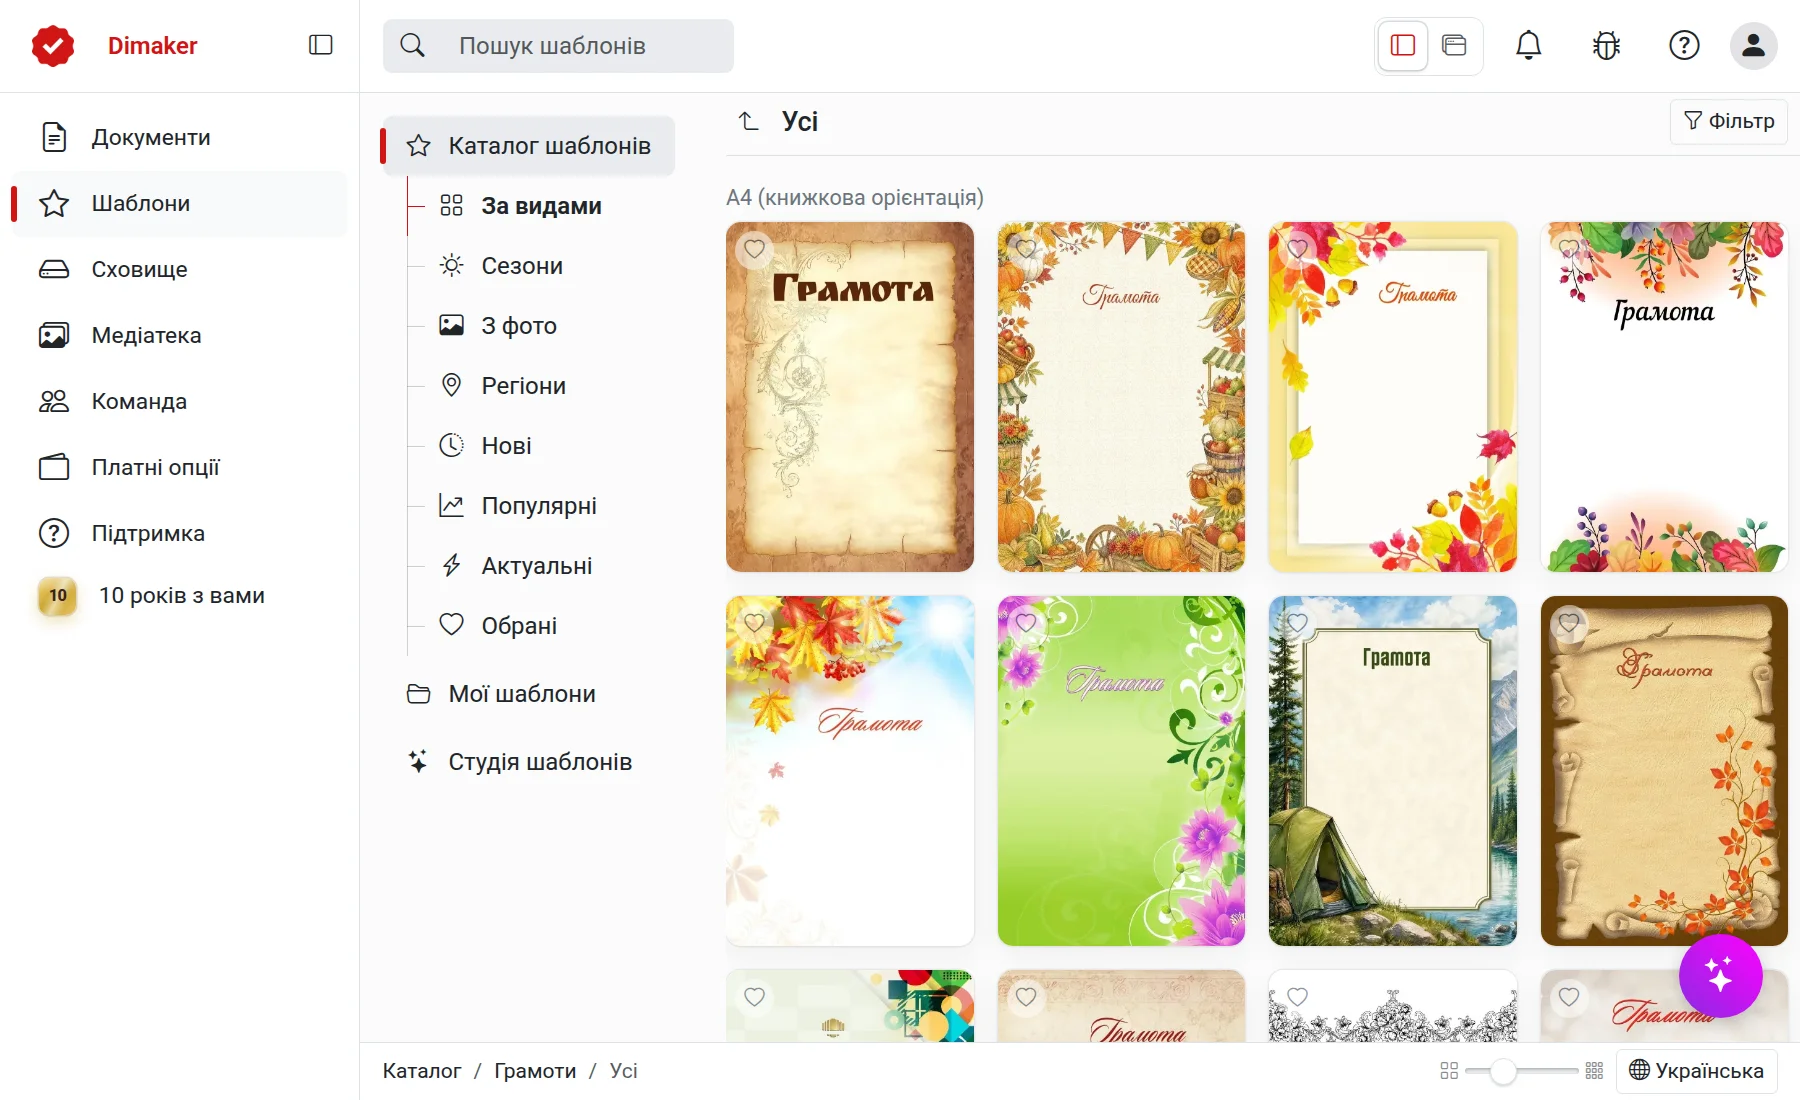Open Студія шаблонів
The image size is (1800, 1100).
(x=529, y=762)
